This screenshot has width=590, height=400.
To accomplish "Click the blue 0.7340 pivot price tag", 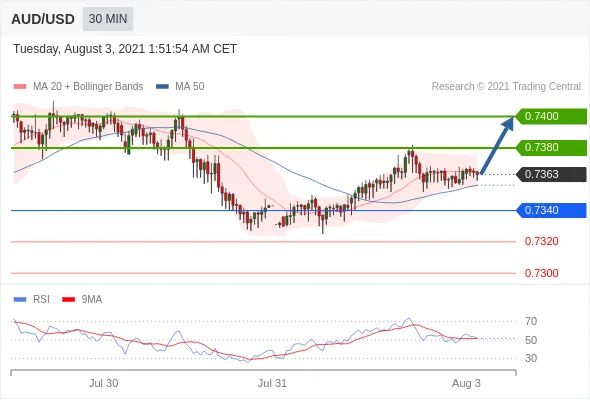I will (551, 210).
